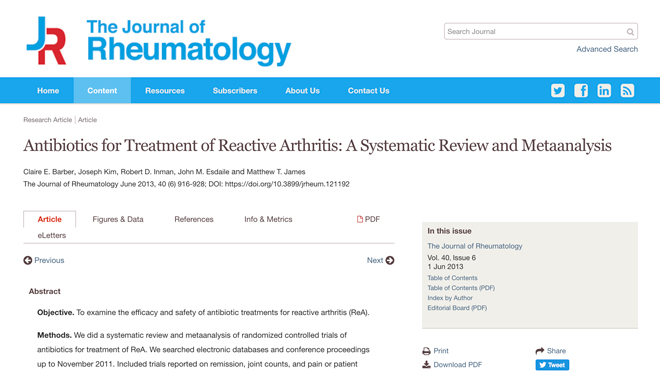Click the magnifier search icon
This screenshot has height=372, width=660.
pyautogui.click(x=630, y=32)
